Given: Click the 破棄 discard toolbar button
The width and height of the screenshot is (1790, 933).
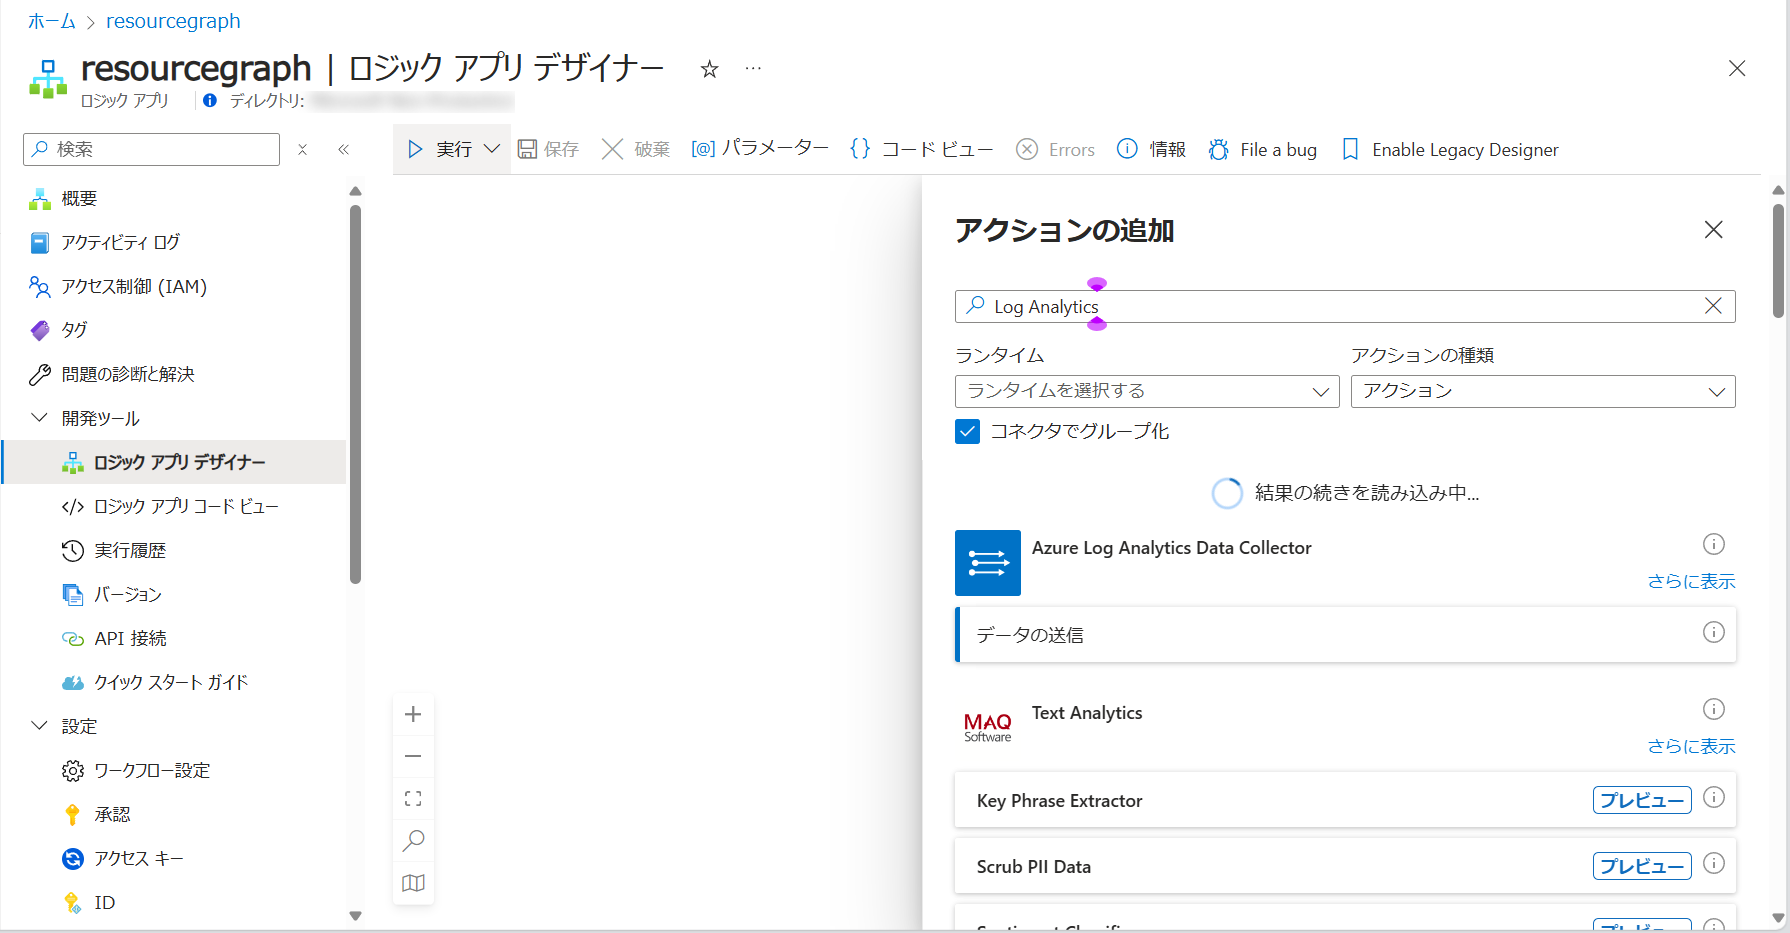Looking at the screenshot, I should [636, 149].
